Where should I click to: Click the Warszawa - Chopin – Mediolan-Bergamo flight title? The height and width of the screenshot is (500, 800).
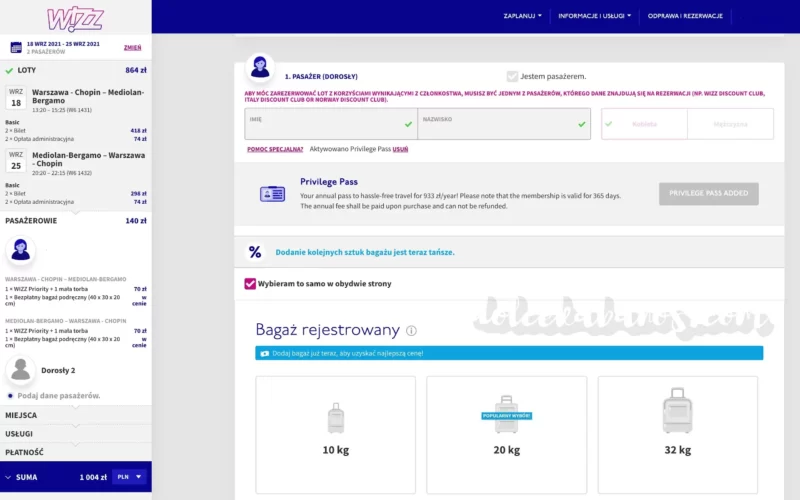click(x=88, y=96)
